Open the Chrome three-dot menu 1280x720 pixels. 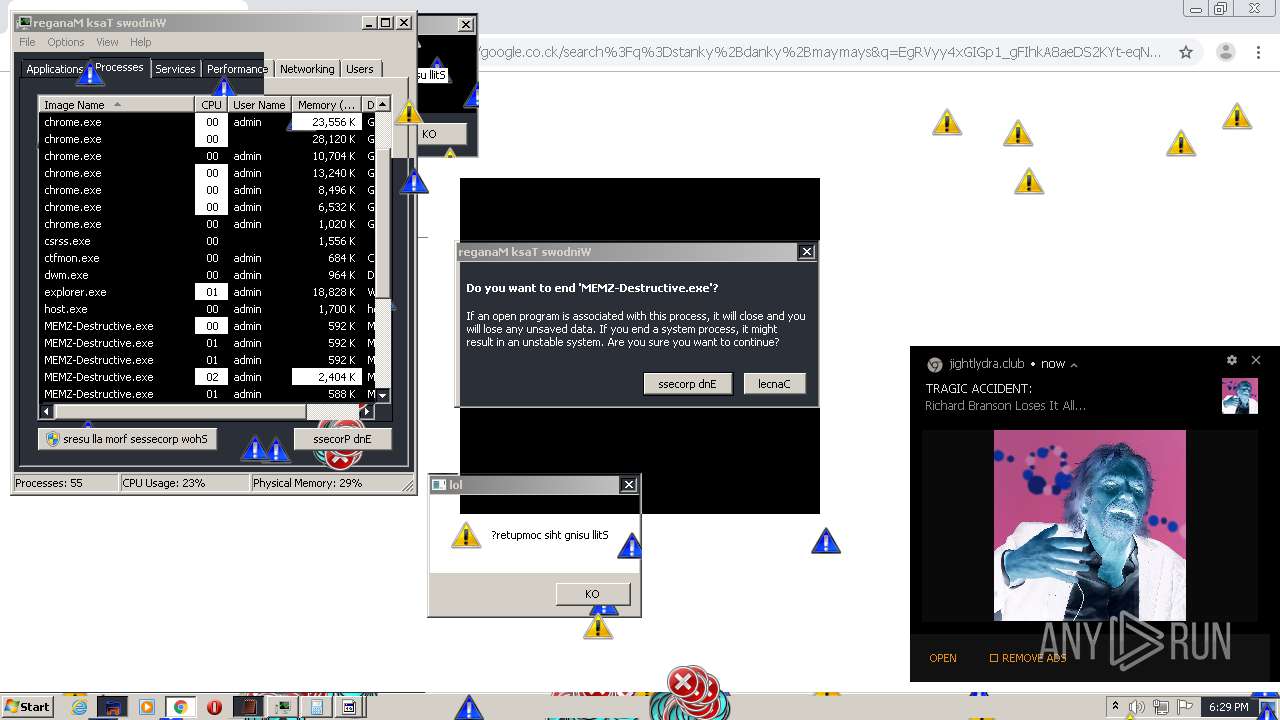(1257, 52)
